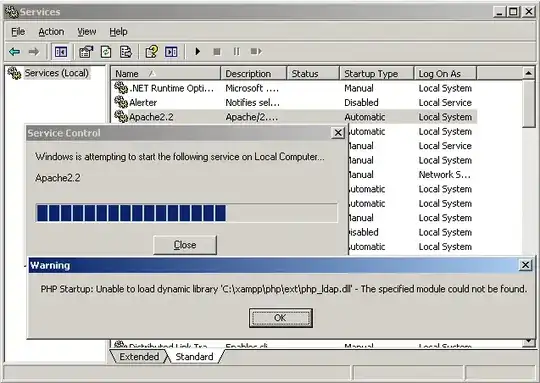Sort by the Description column header
The width and height of the screenshot is (540, 383).
253,73
